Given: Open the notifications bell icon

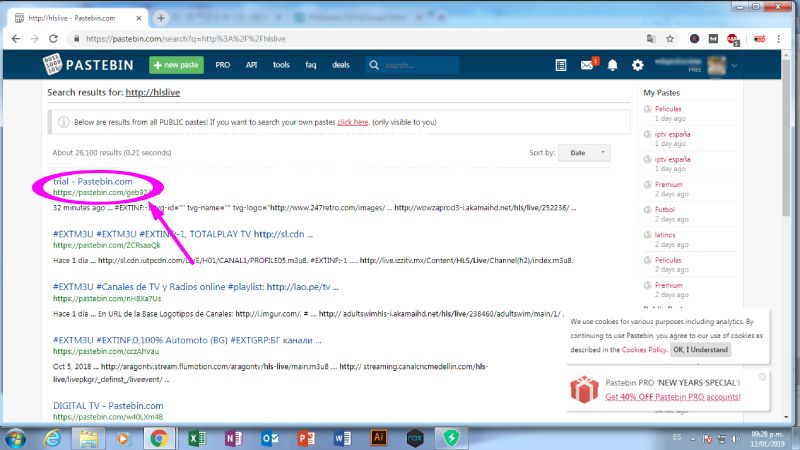Looking at the screenshot, I should [612, 65].
